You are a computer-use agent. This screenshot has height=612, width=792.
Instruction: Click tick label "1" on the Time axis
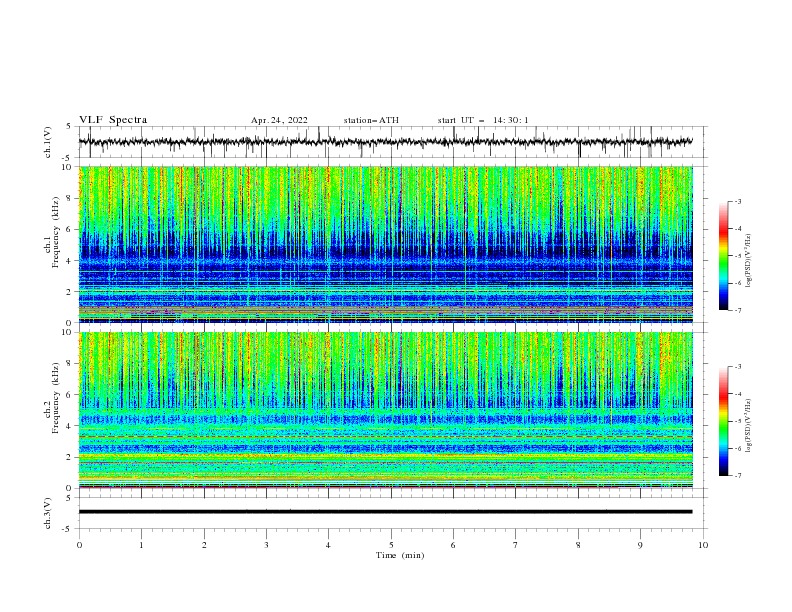141,545
